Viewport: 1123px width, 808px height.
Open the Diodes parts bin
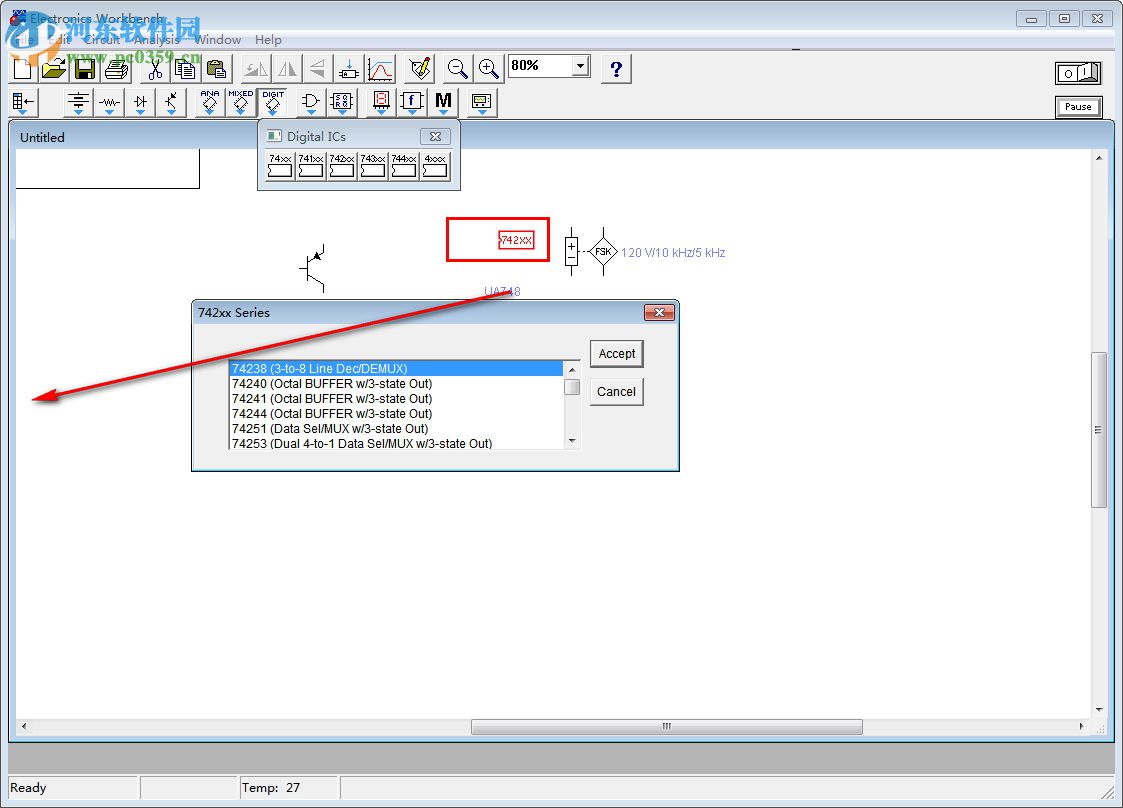[x=140, y=102]
